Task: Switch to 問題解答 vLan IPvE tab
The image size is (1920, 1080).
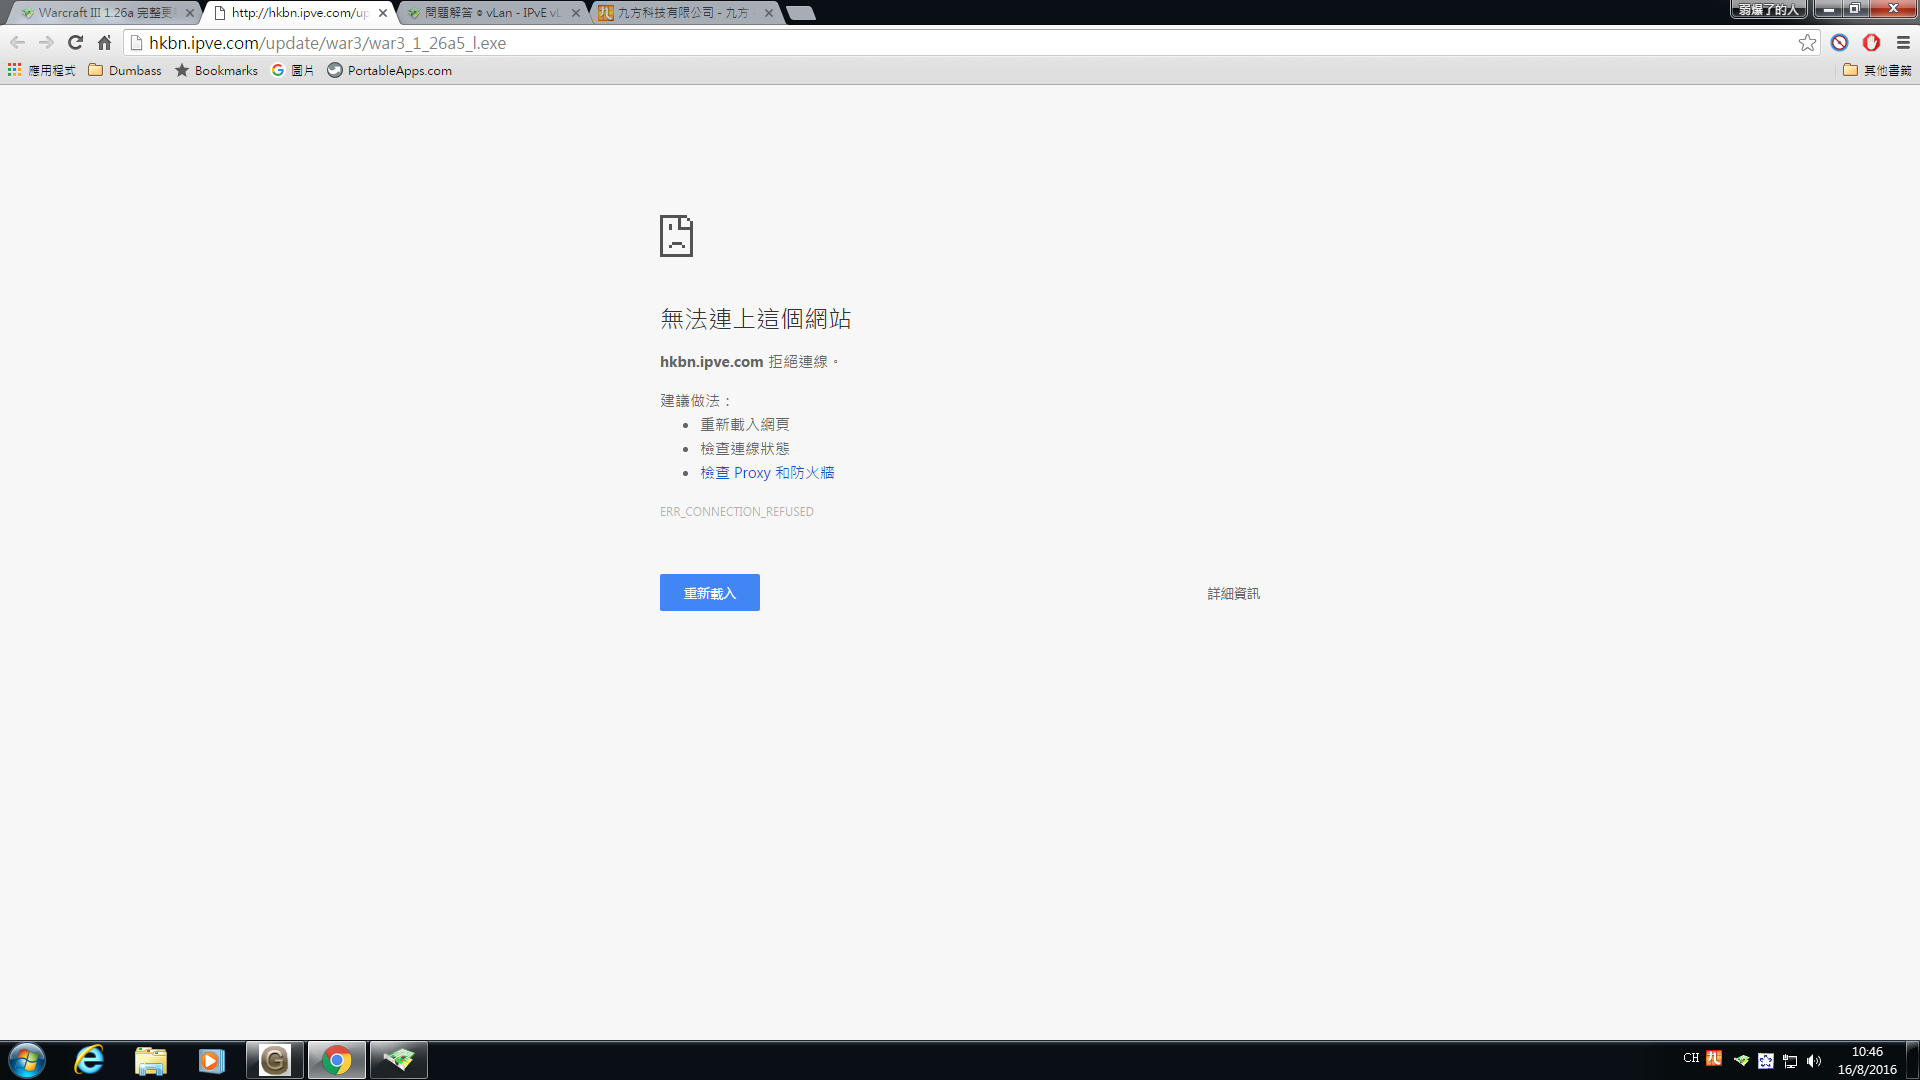Action: (490, 13)
